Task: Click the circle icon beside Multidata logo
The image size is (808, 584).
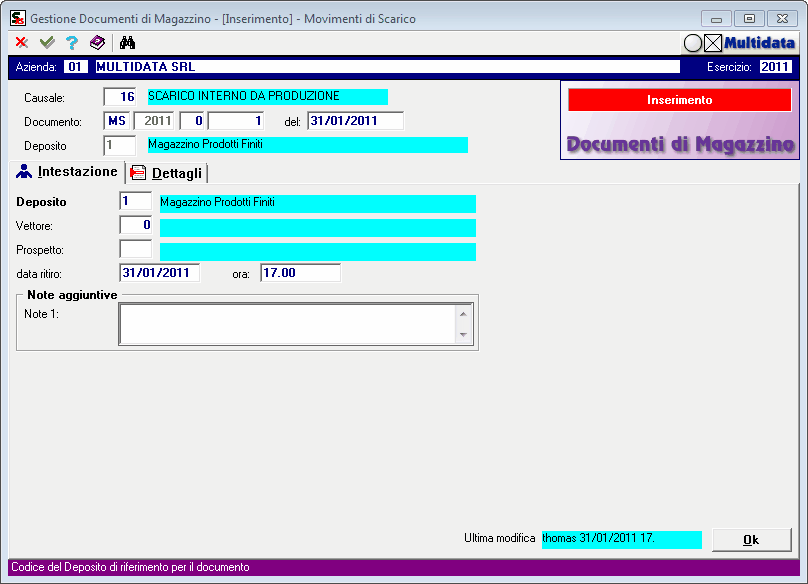Action: point(693,43)
